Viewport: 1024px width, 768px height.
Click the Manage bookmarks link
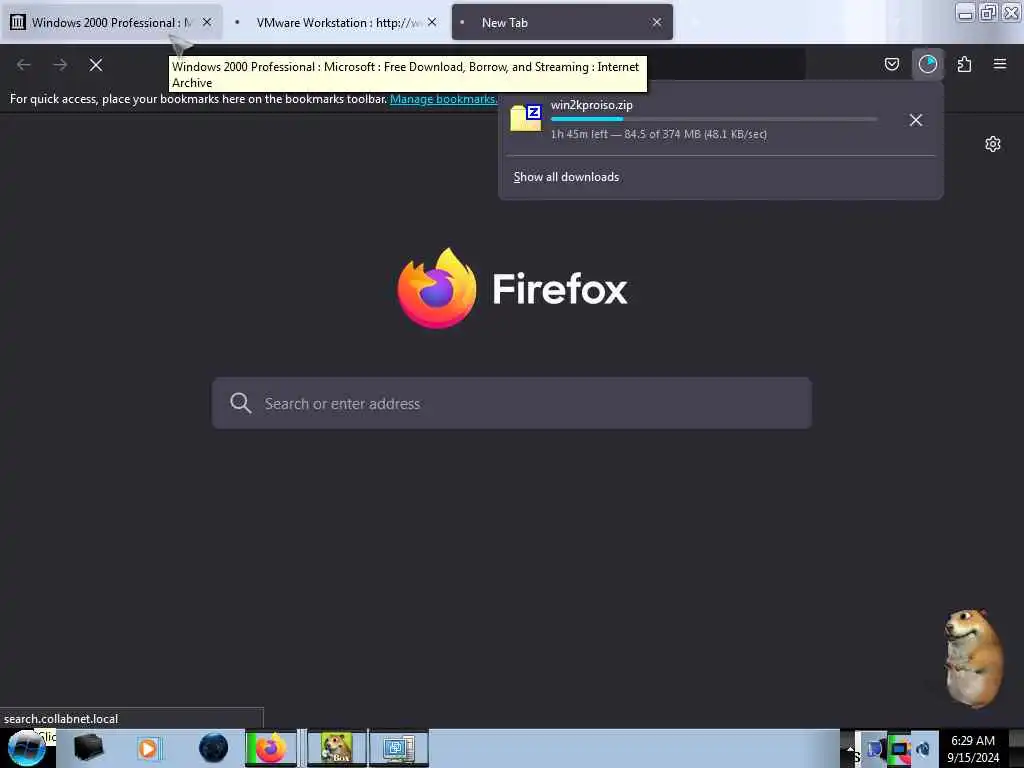[x=443, y=99]
